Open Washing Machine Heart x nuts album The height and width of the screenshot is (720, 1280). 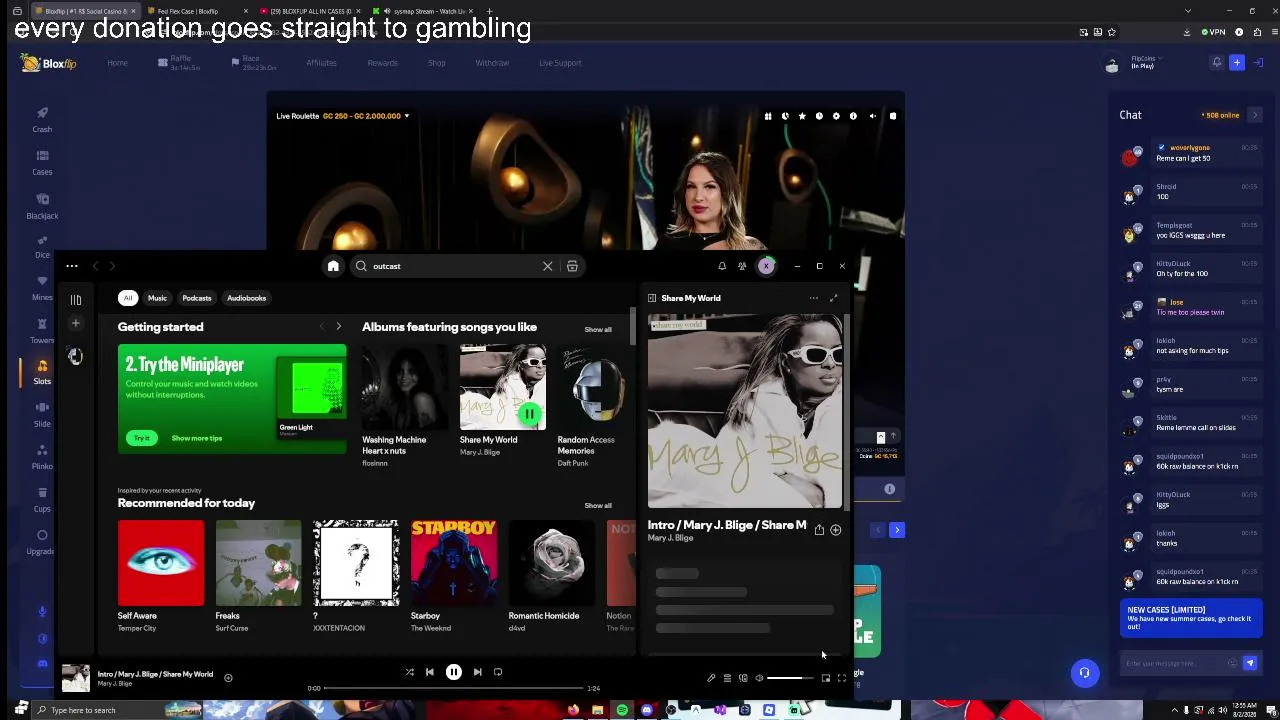click(404, 406)
